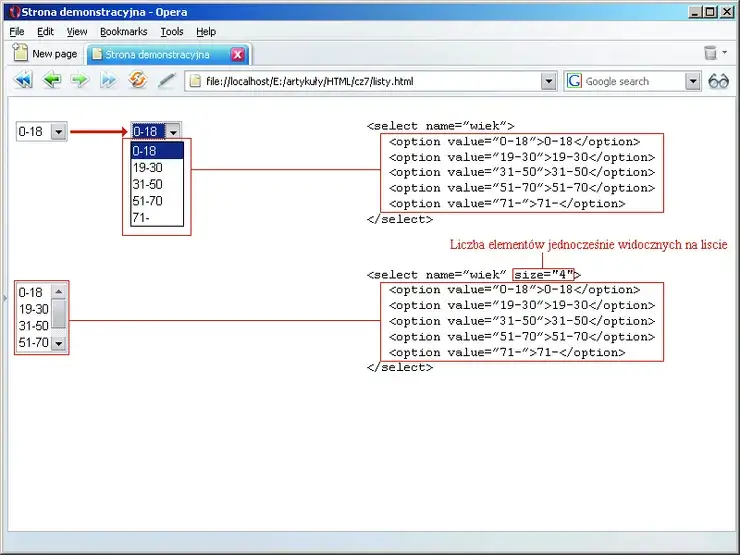740x555 pixels.
Task: Open the View menu
Action: (76, 32)
